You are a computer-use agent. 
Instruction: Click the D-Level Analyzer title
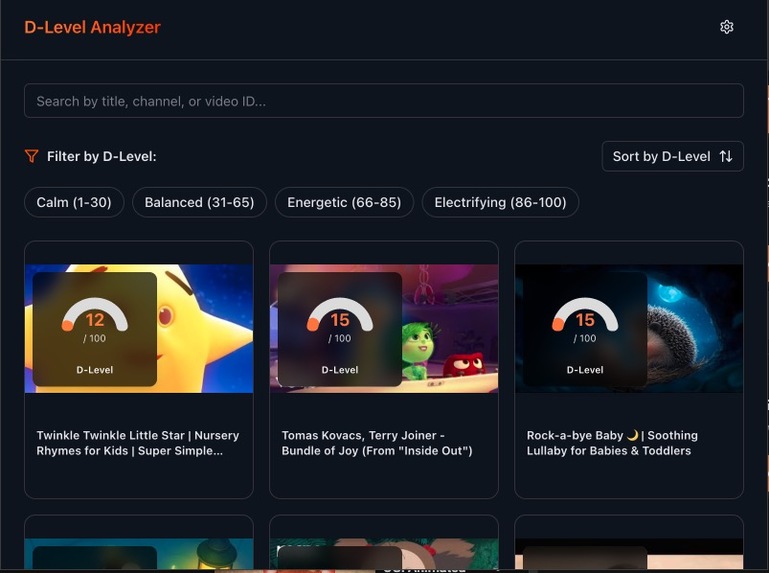point(92,27)
